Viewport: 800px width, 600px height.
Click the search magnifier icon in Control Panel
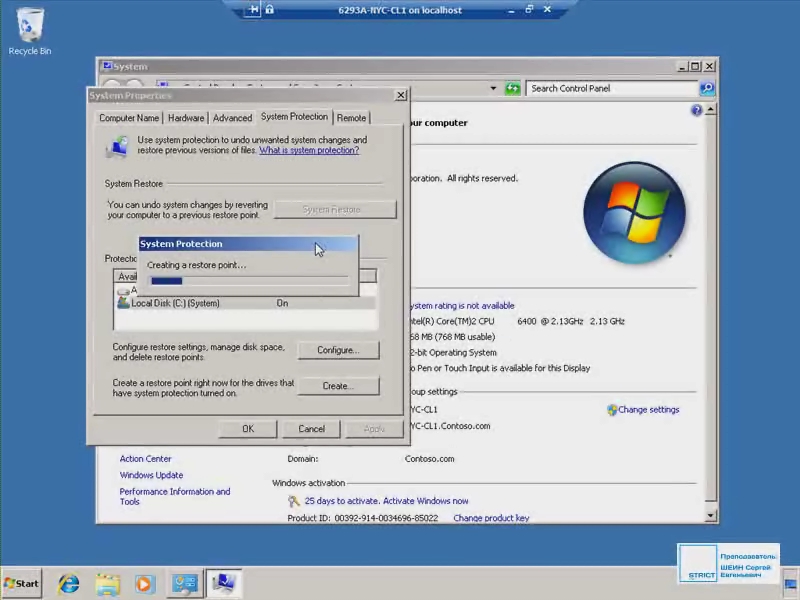point(707,88)
